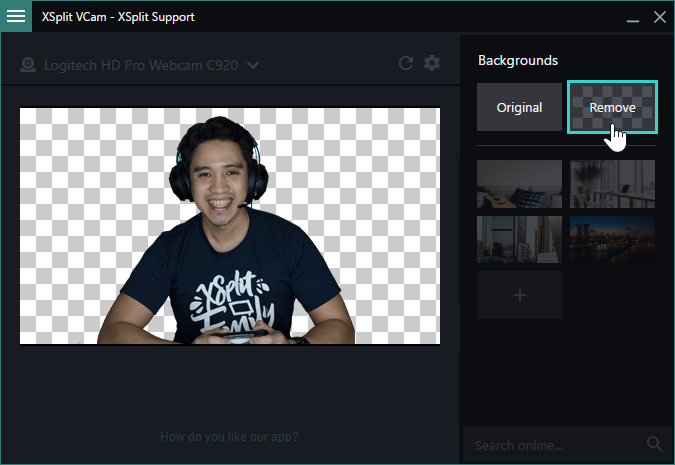This screenshot has width=675, height=465.
Task: Focus the Search online field
Action: tap(555, 445)
